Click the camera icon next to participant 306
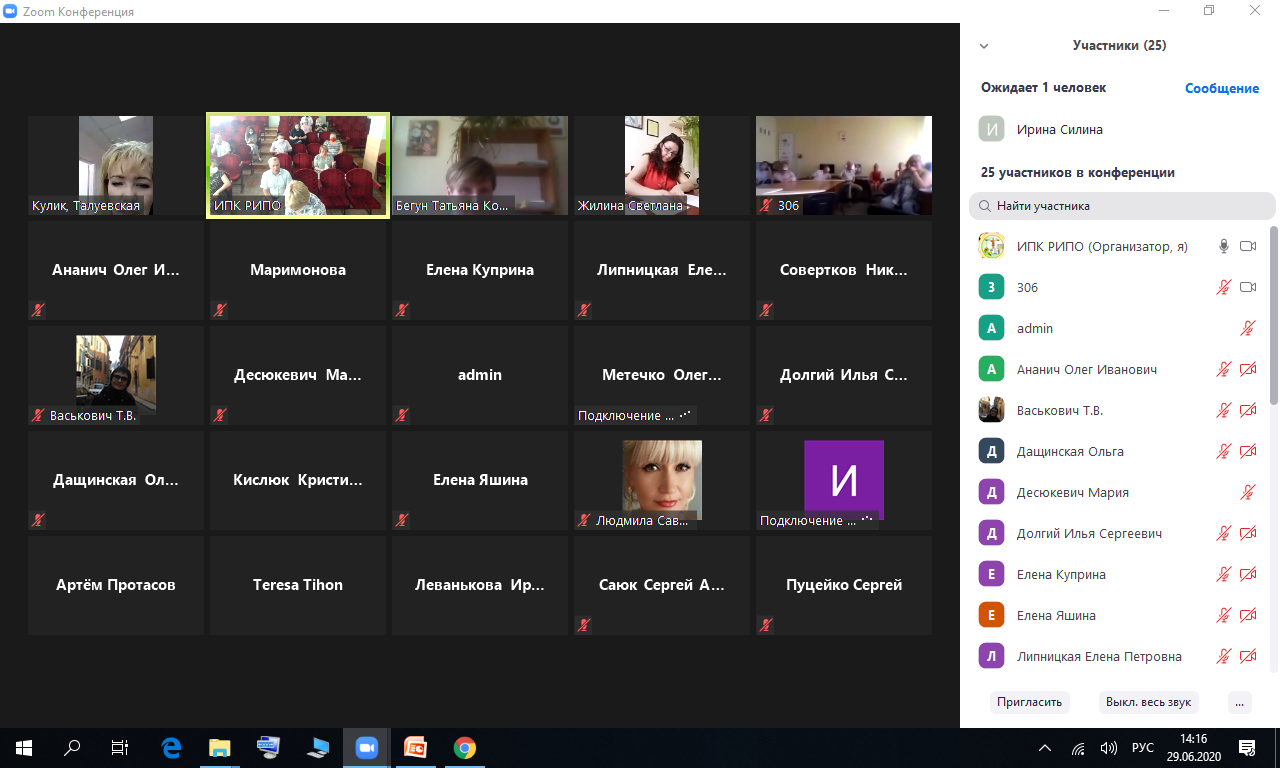The height and width of the screenshot is (768, 1280). coord(1247,287)
